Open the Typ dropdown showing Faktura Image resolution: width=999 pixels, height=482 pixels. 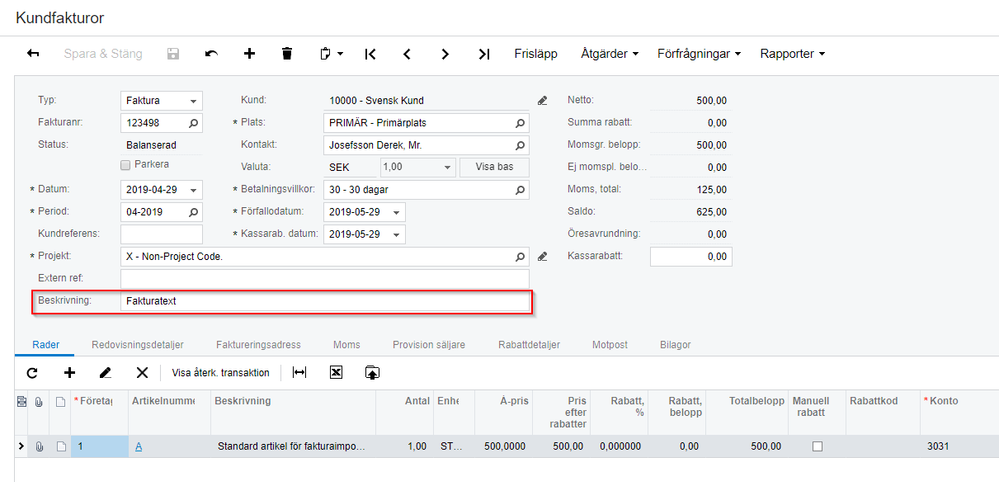coord(193,101)
